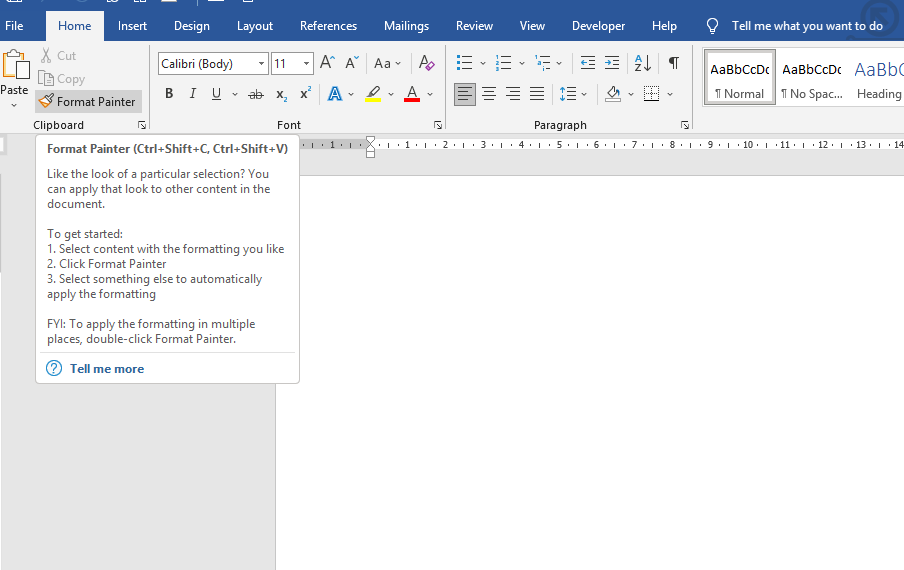Screen dimensions: 904x570
Task: Switch to the Review tab
Action: (474, 26)
